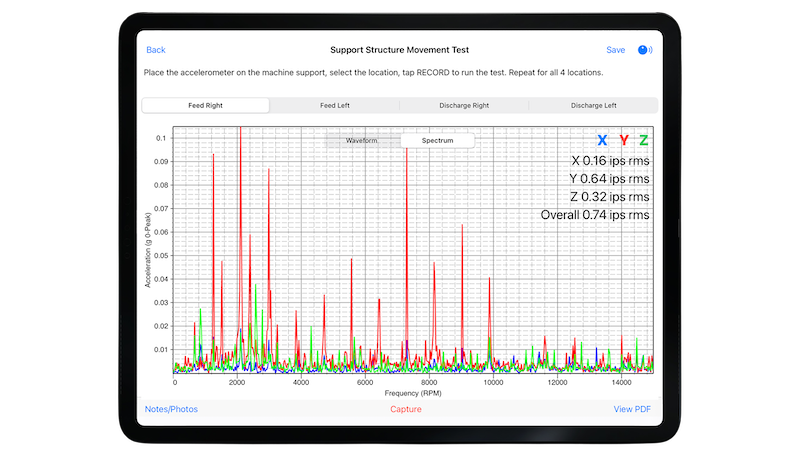This screenshot has height=457, width=800.
Task: Show the Waveform view
Action: coord(362,140)
